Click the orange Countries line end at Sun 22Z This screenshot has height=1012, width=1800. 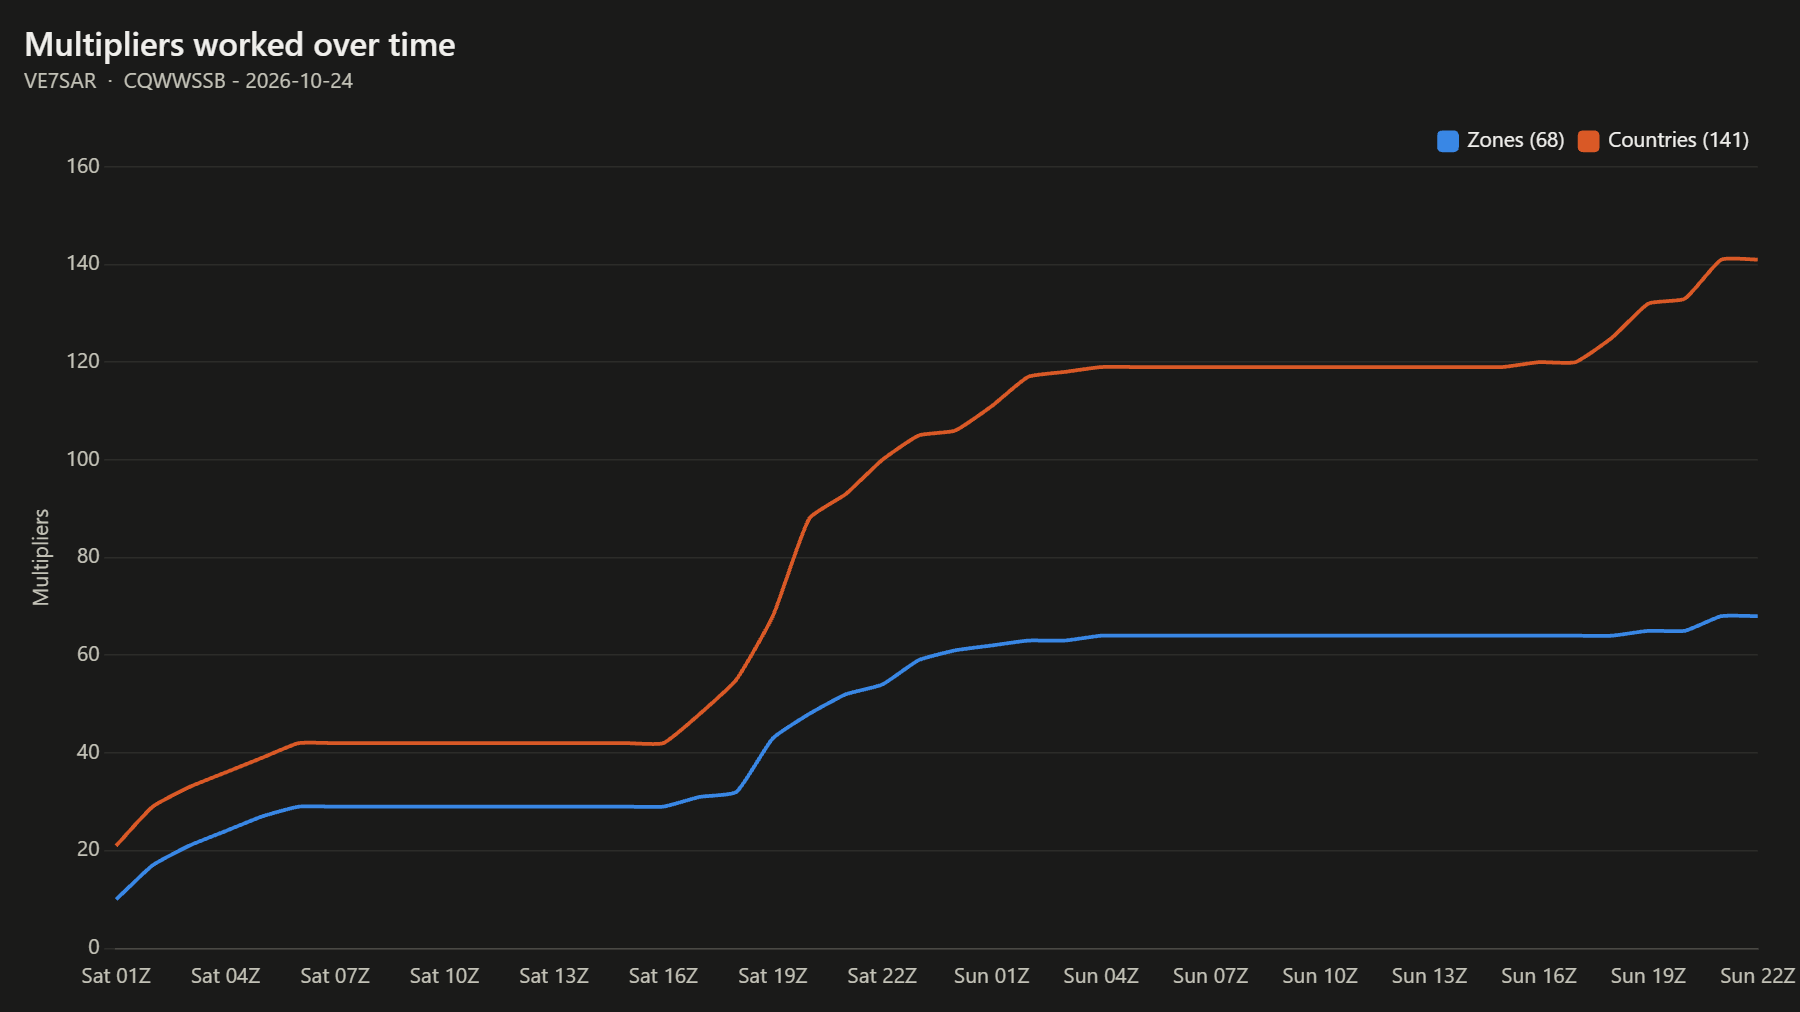point(1756,260)
